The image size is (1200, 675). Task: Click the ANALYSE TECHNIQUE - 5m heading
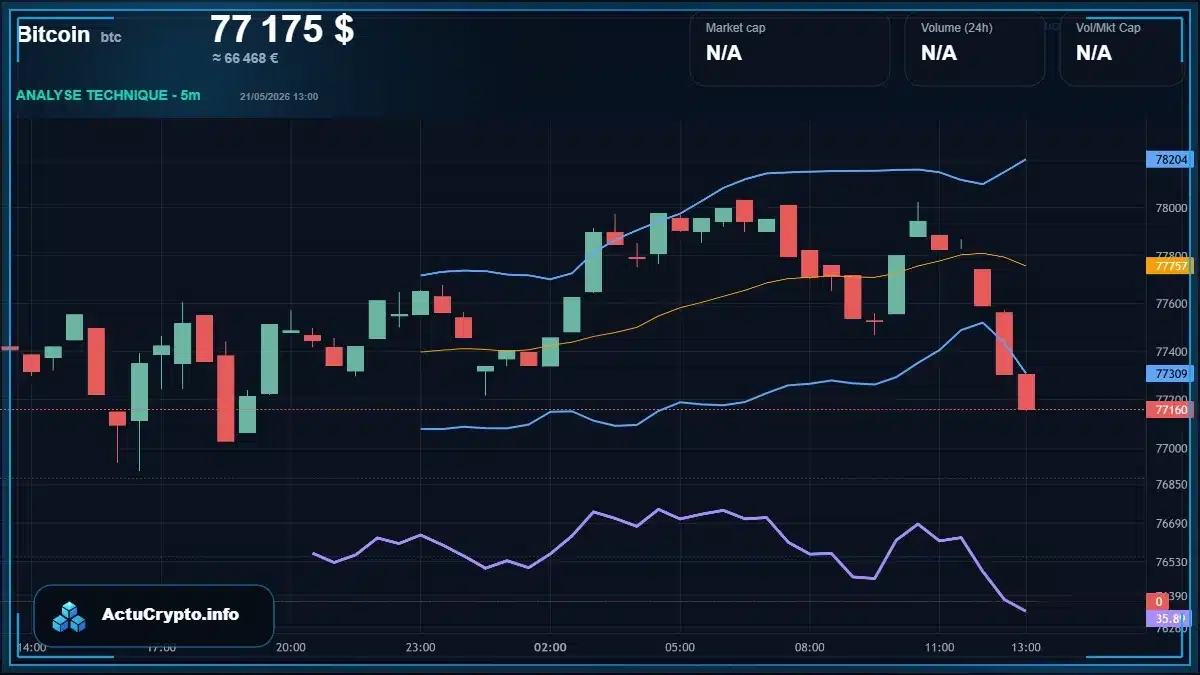tap(108, 95)
